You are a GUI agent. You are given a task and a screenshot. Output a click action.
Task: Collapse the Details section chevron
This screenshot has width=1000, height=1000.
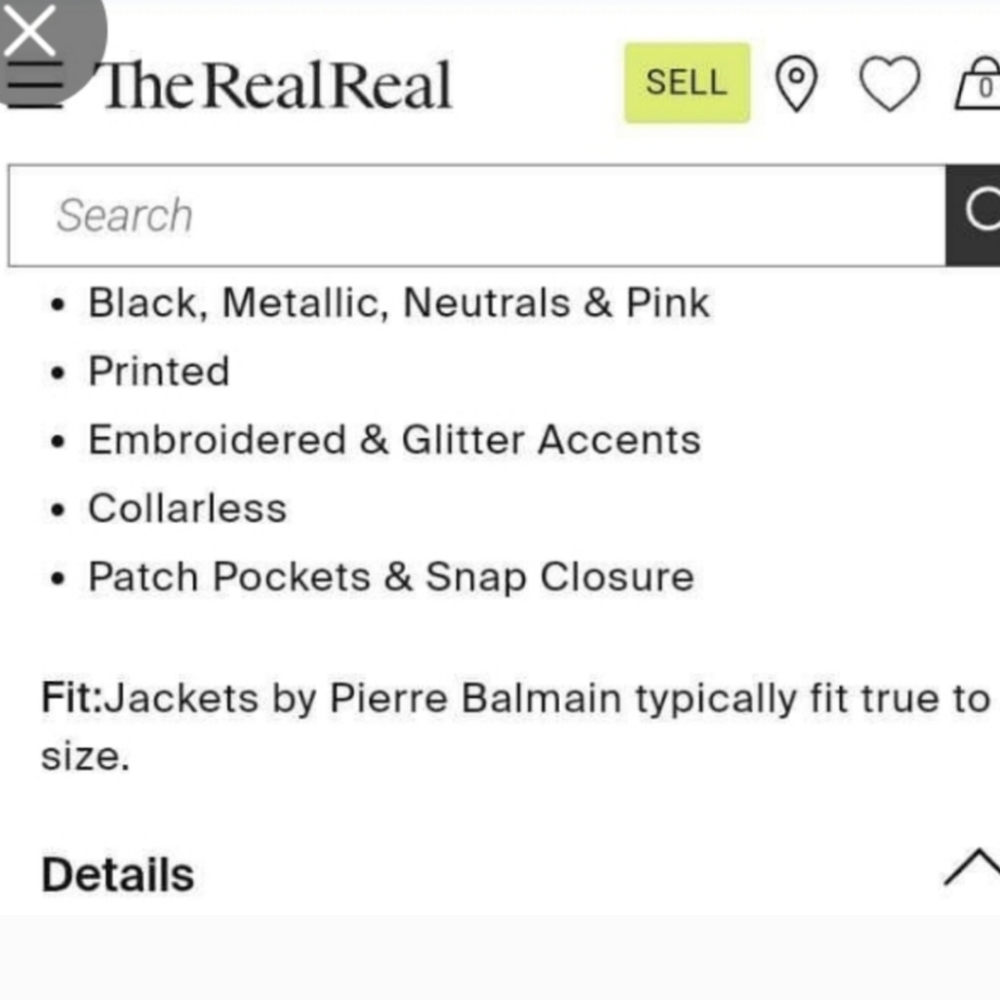pos(972,868)
